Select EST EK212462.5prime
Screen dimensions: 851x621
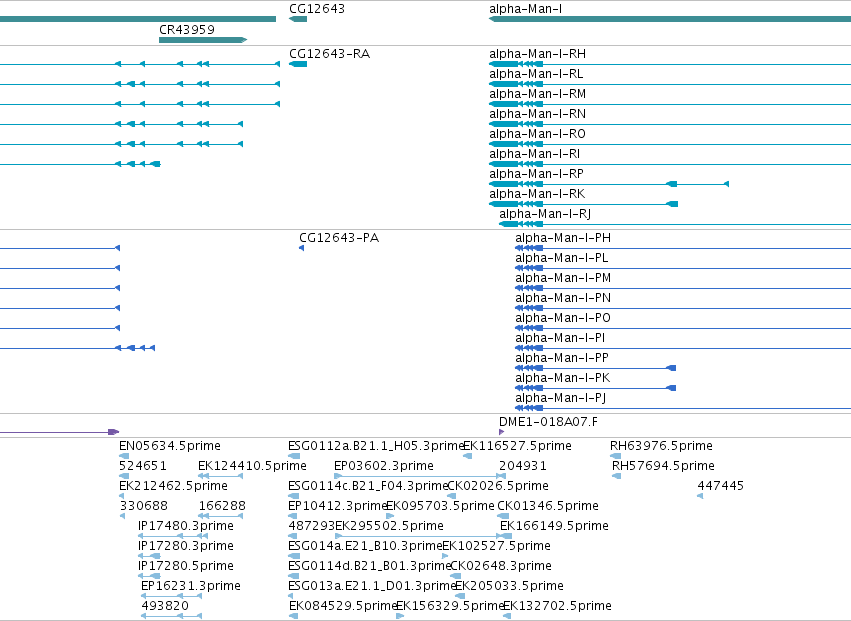point(173,486)
